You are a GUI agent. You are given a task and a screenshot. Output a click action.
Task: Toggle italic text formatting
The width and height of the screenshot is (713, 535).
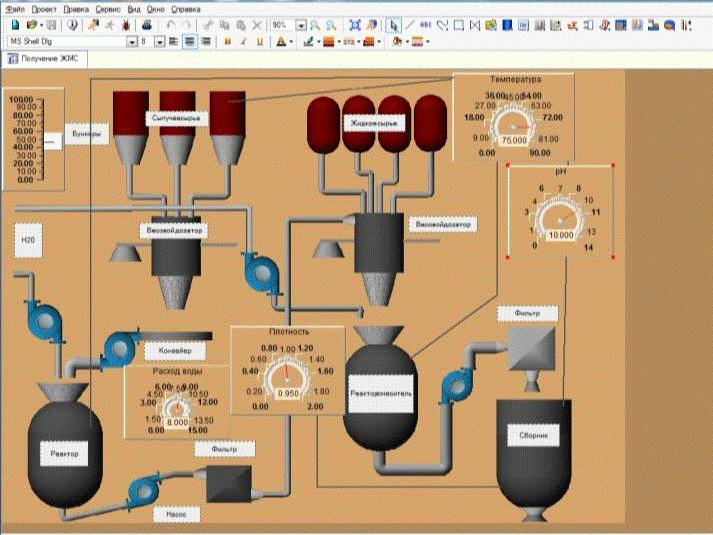click(244, 42)
